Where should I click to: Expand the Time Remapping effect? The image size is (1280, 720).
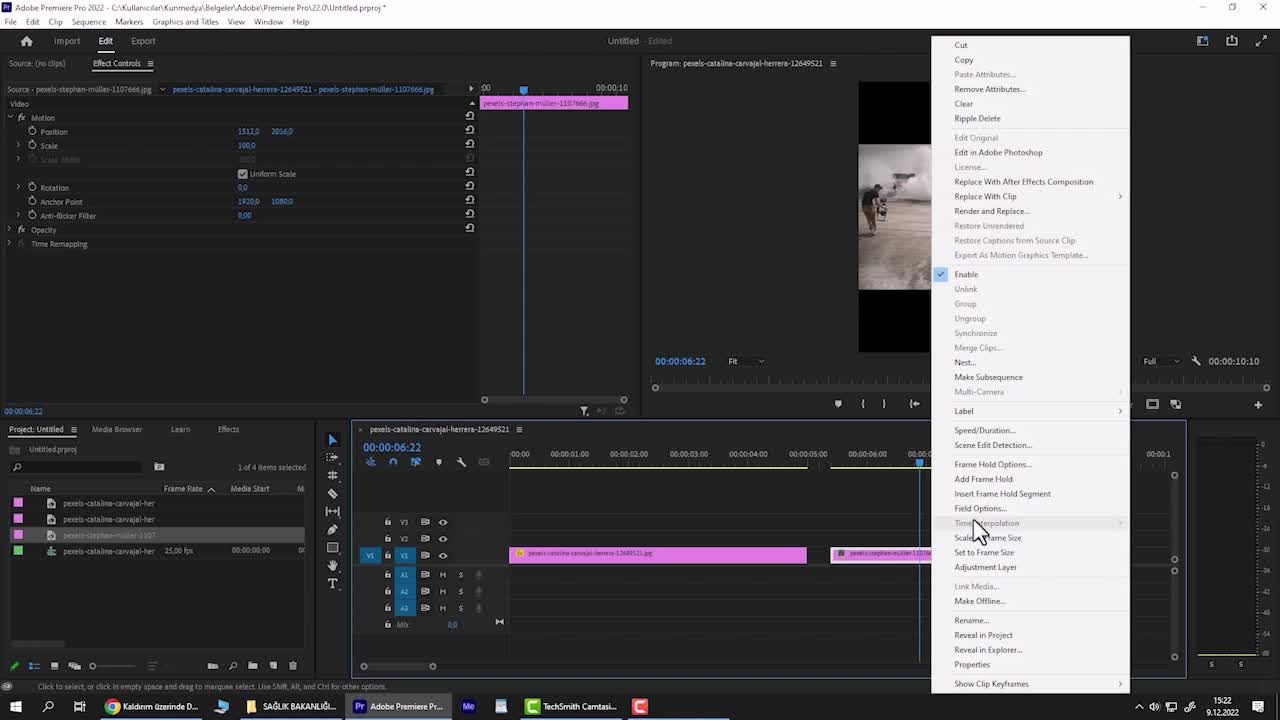pyautogui.click(x=9, y=244)
